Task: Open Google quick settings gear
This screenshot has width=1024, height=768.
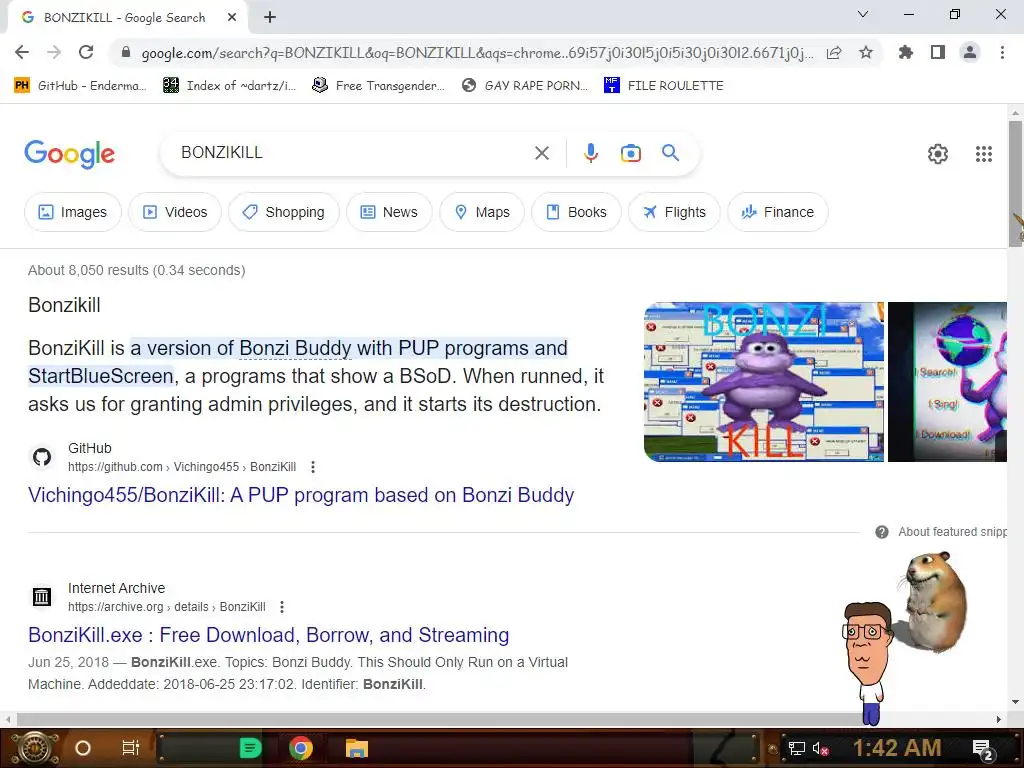Action: pyautogui.click(x=938, y=154)
